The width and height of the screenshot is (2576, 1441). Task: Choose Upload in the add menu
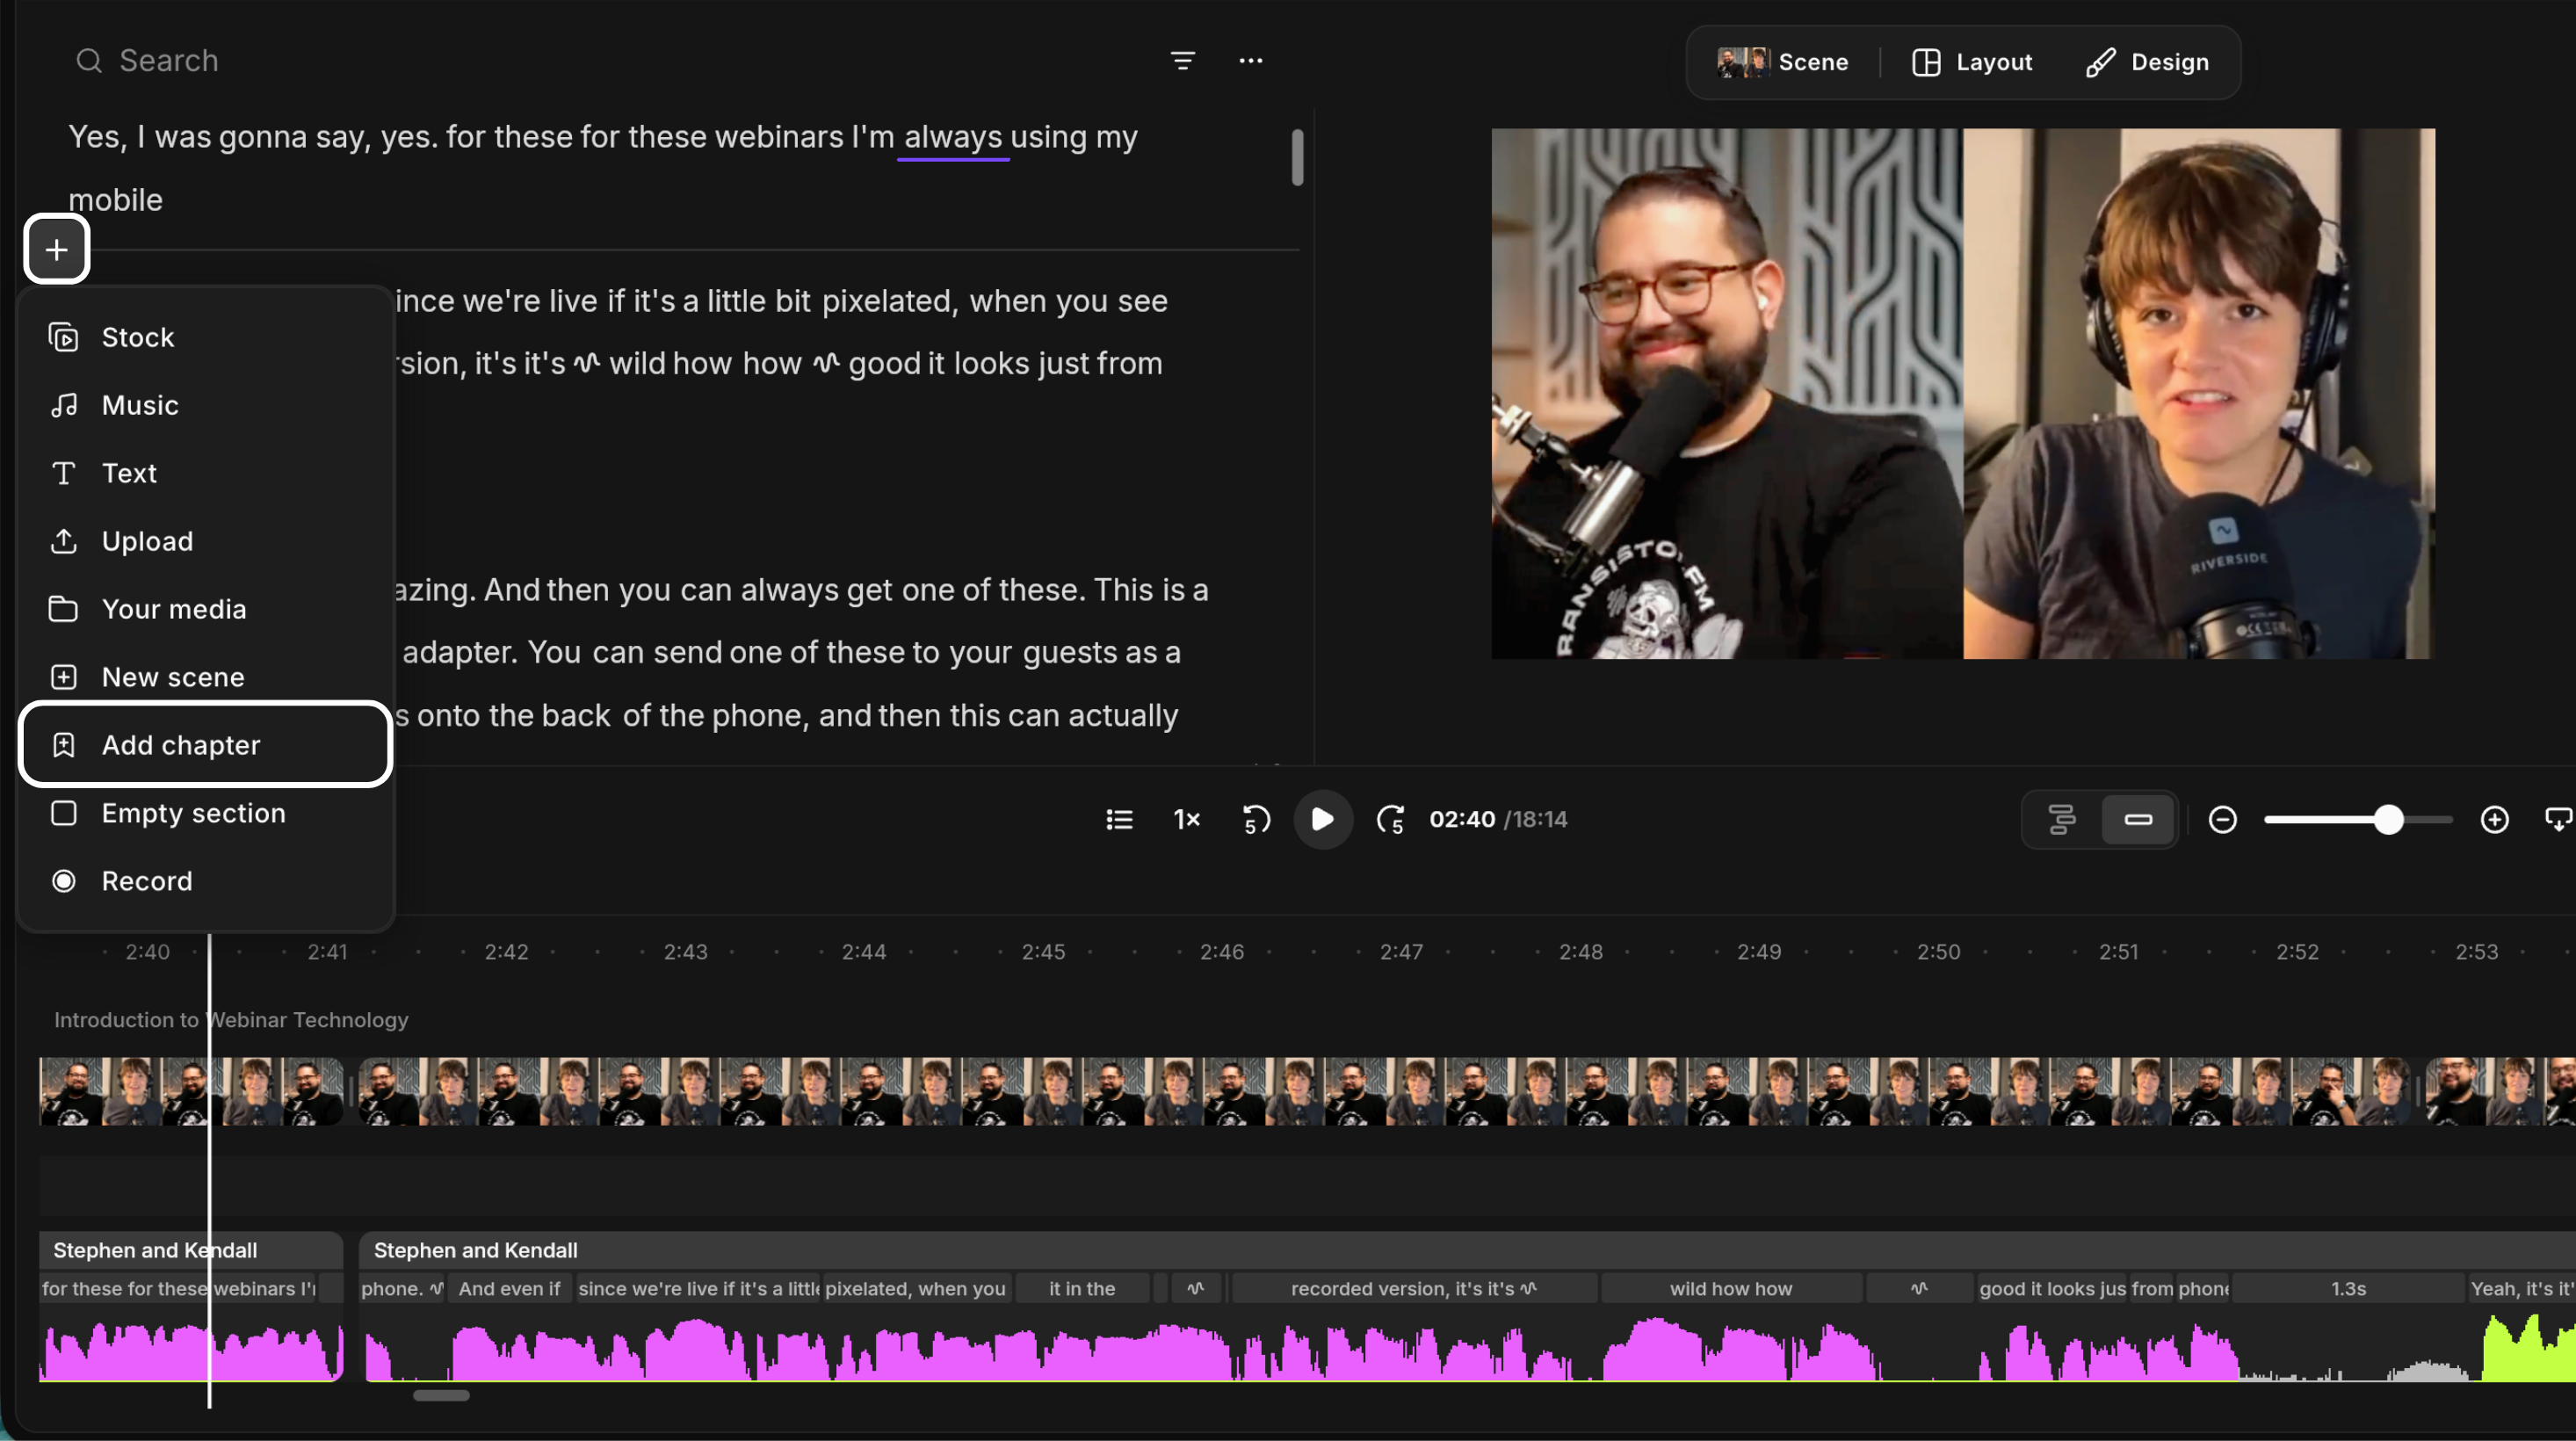click(x=206, y=541)
